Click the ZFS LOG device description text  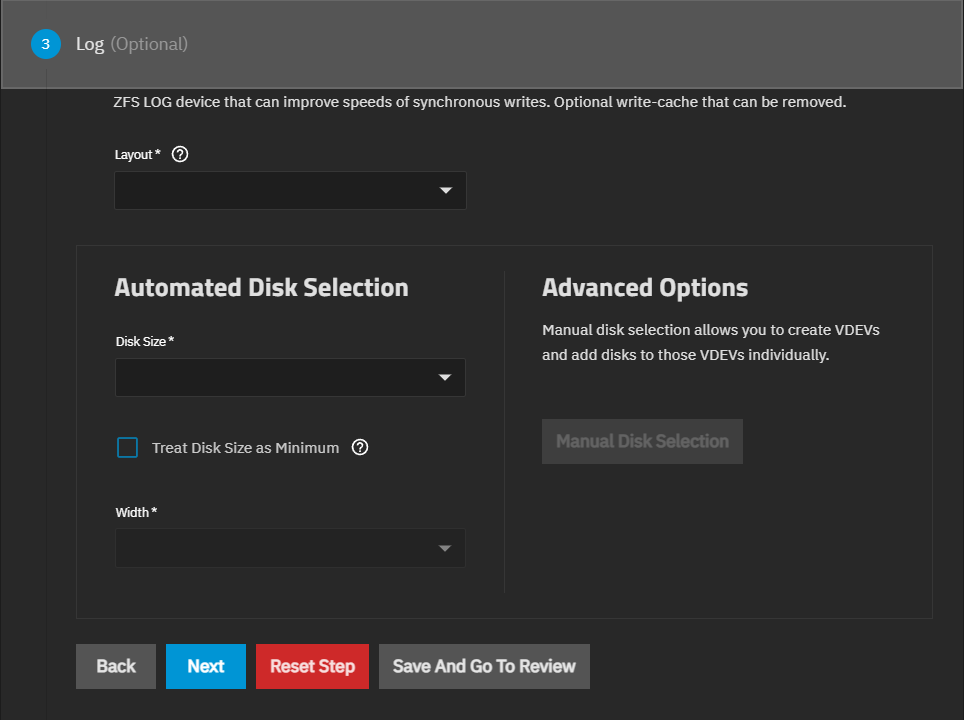480,103
